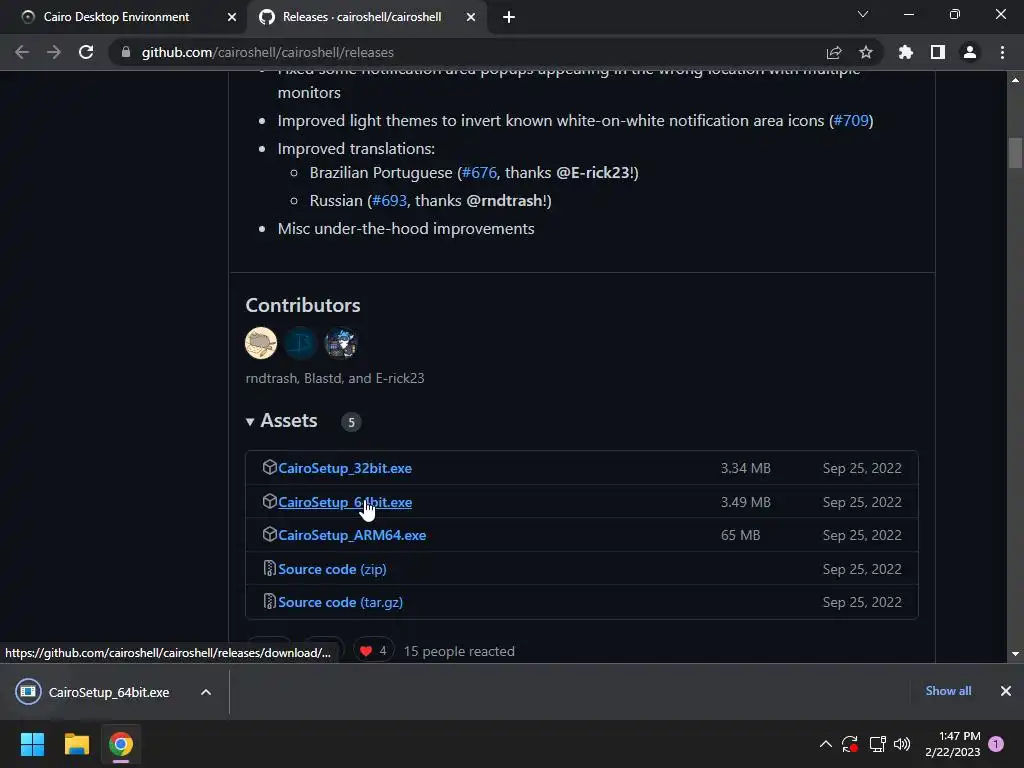
Task: Click the site lock icon in address bar
Action: coord(126,52)
